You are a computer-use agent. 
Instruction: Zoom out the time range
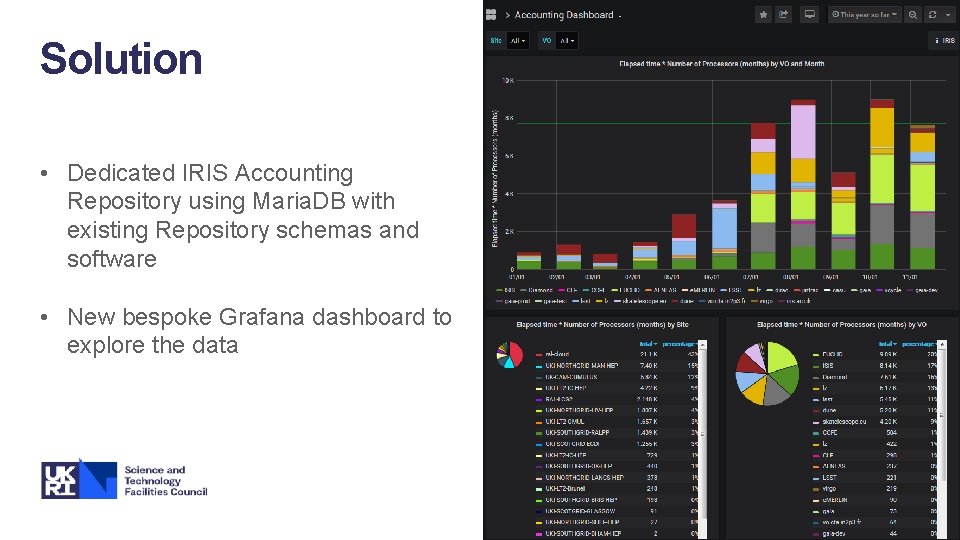912,15
